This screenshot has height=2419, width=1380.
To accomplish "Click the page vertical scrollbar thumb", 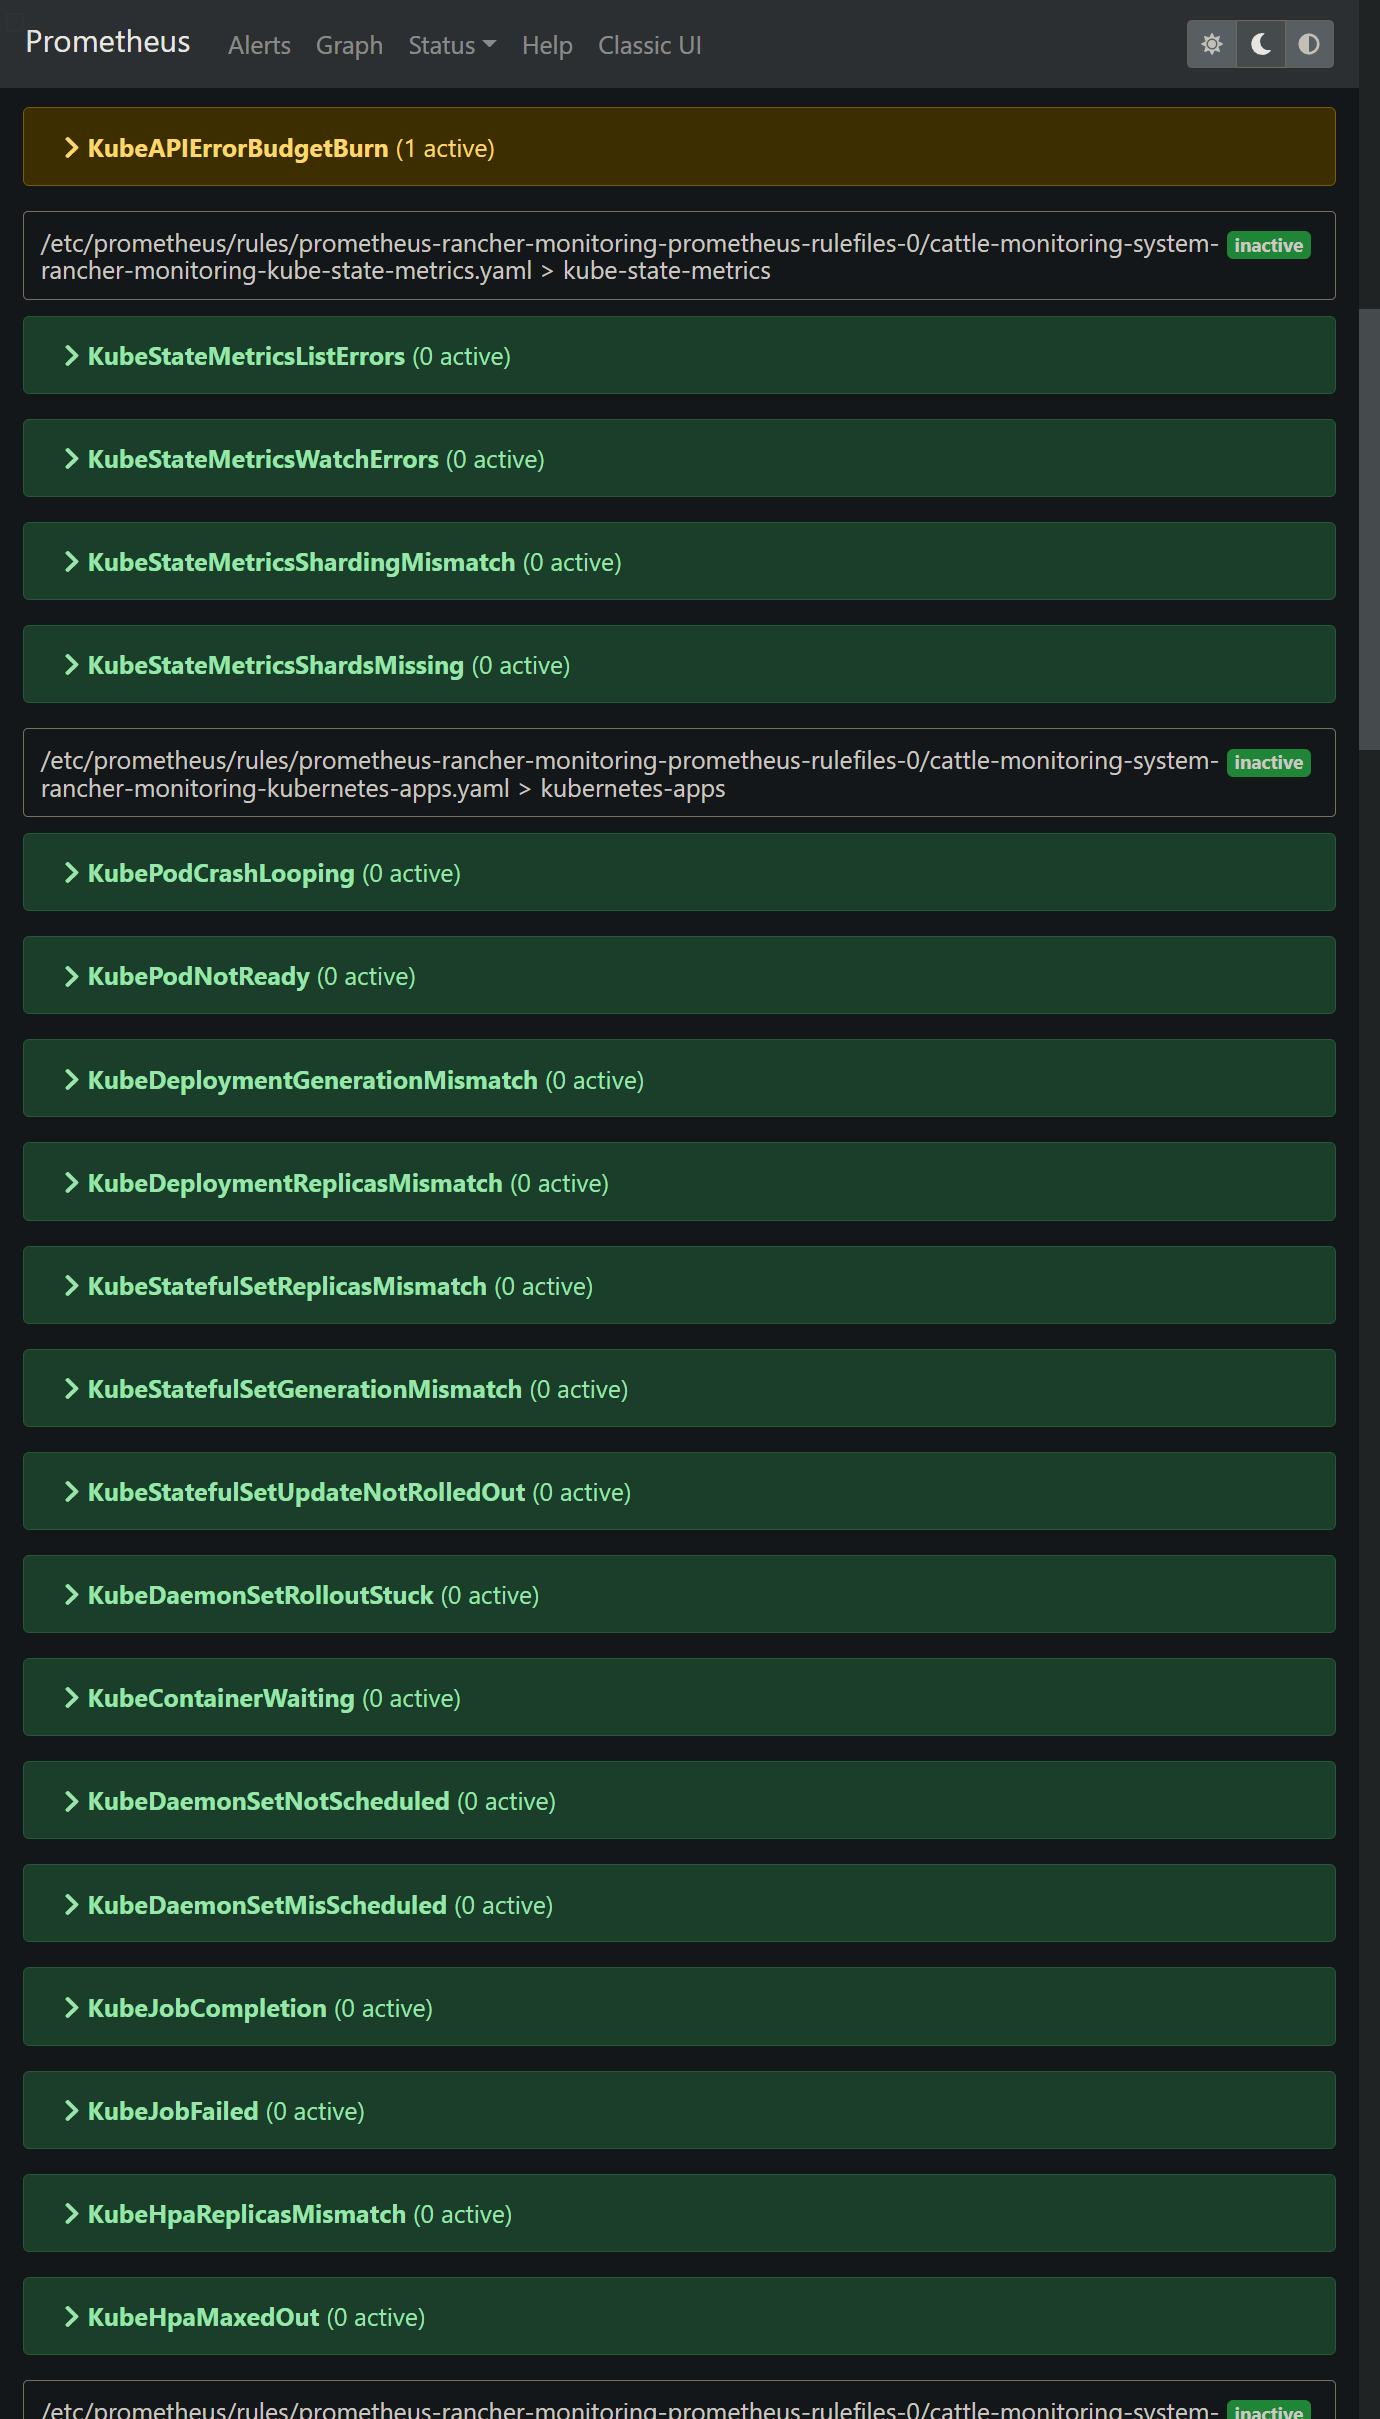I will coord(1369,530).
